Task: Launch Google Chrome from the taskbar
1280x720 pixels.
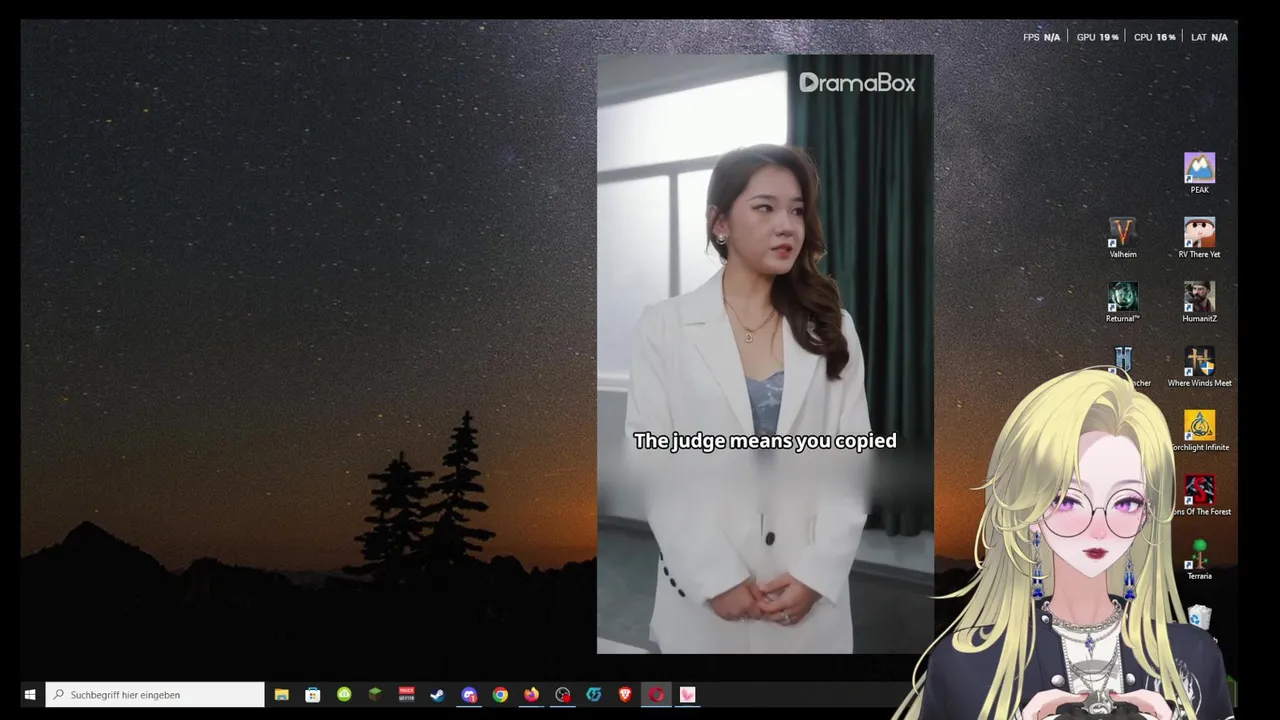Action: (500, 695)
